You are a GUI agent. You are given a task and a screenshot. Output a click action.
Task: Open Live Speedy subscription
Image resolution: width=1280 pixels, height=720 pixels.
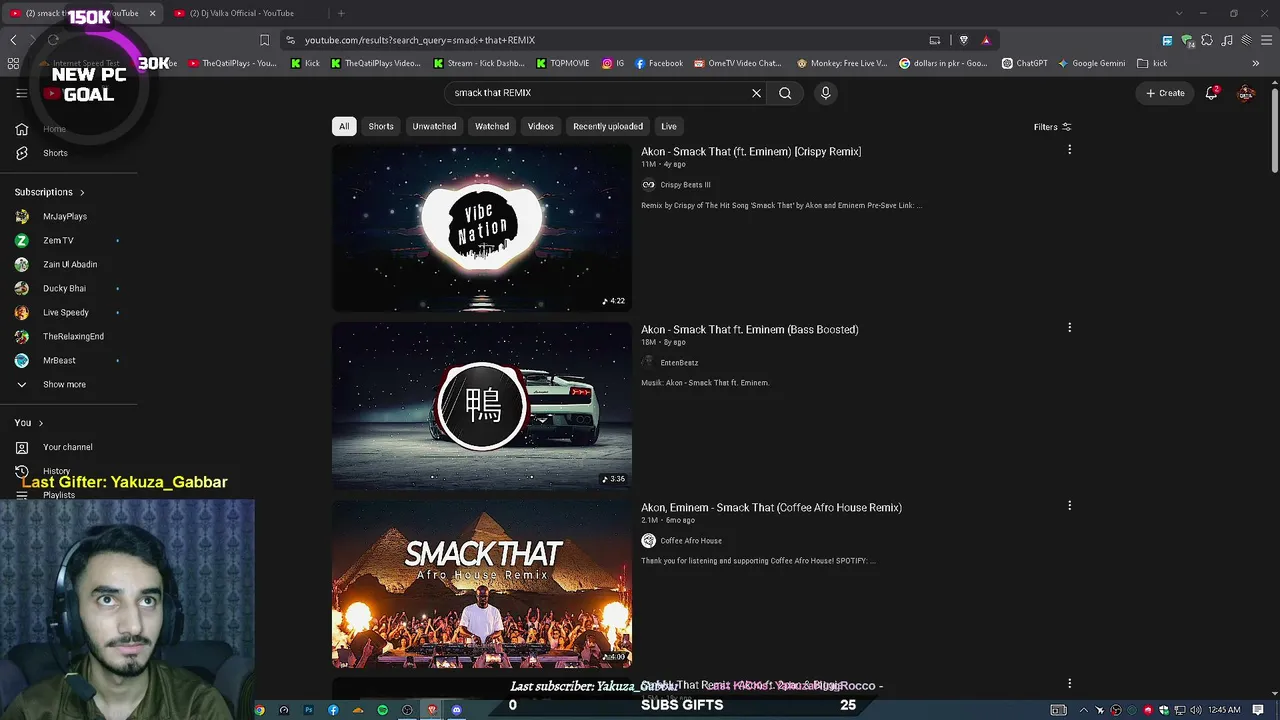pos(66,312)
